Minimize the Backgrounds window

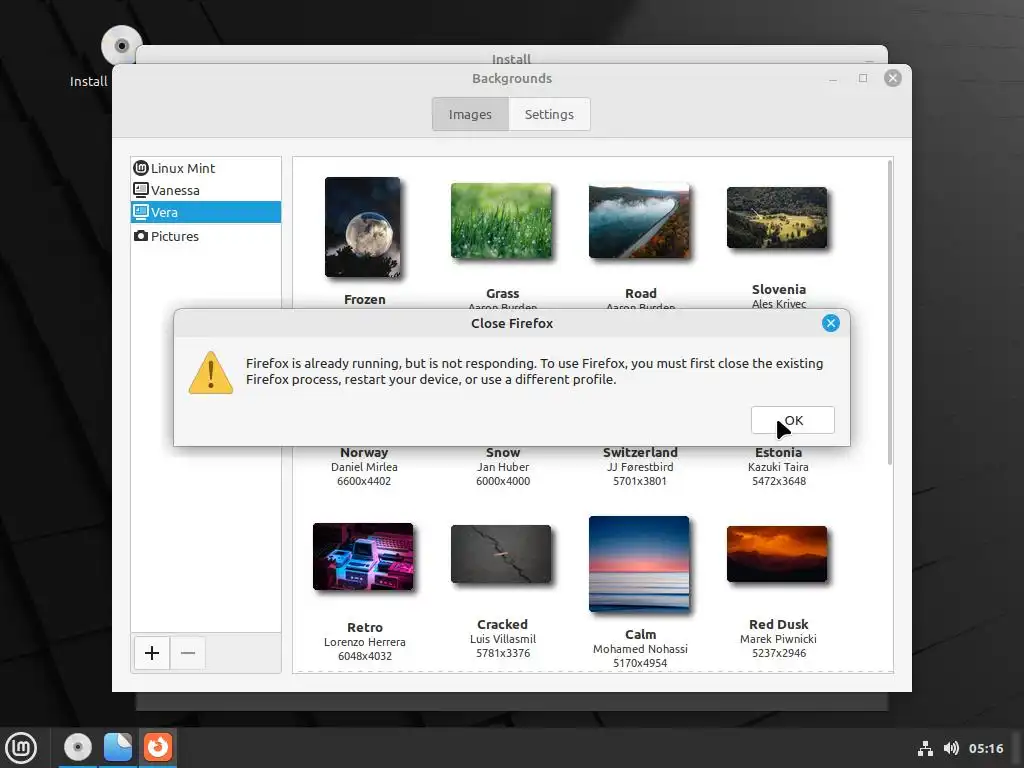833,79
